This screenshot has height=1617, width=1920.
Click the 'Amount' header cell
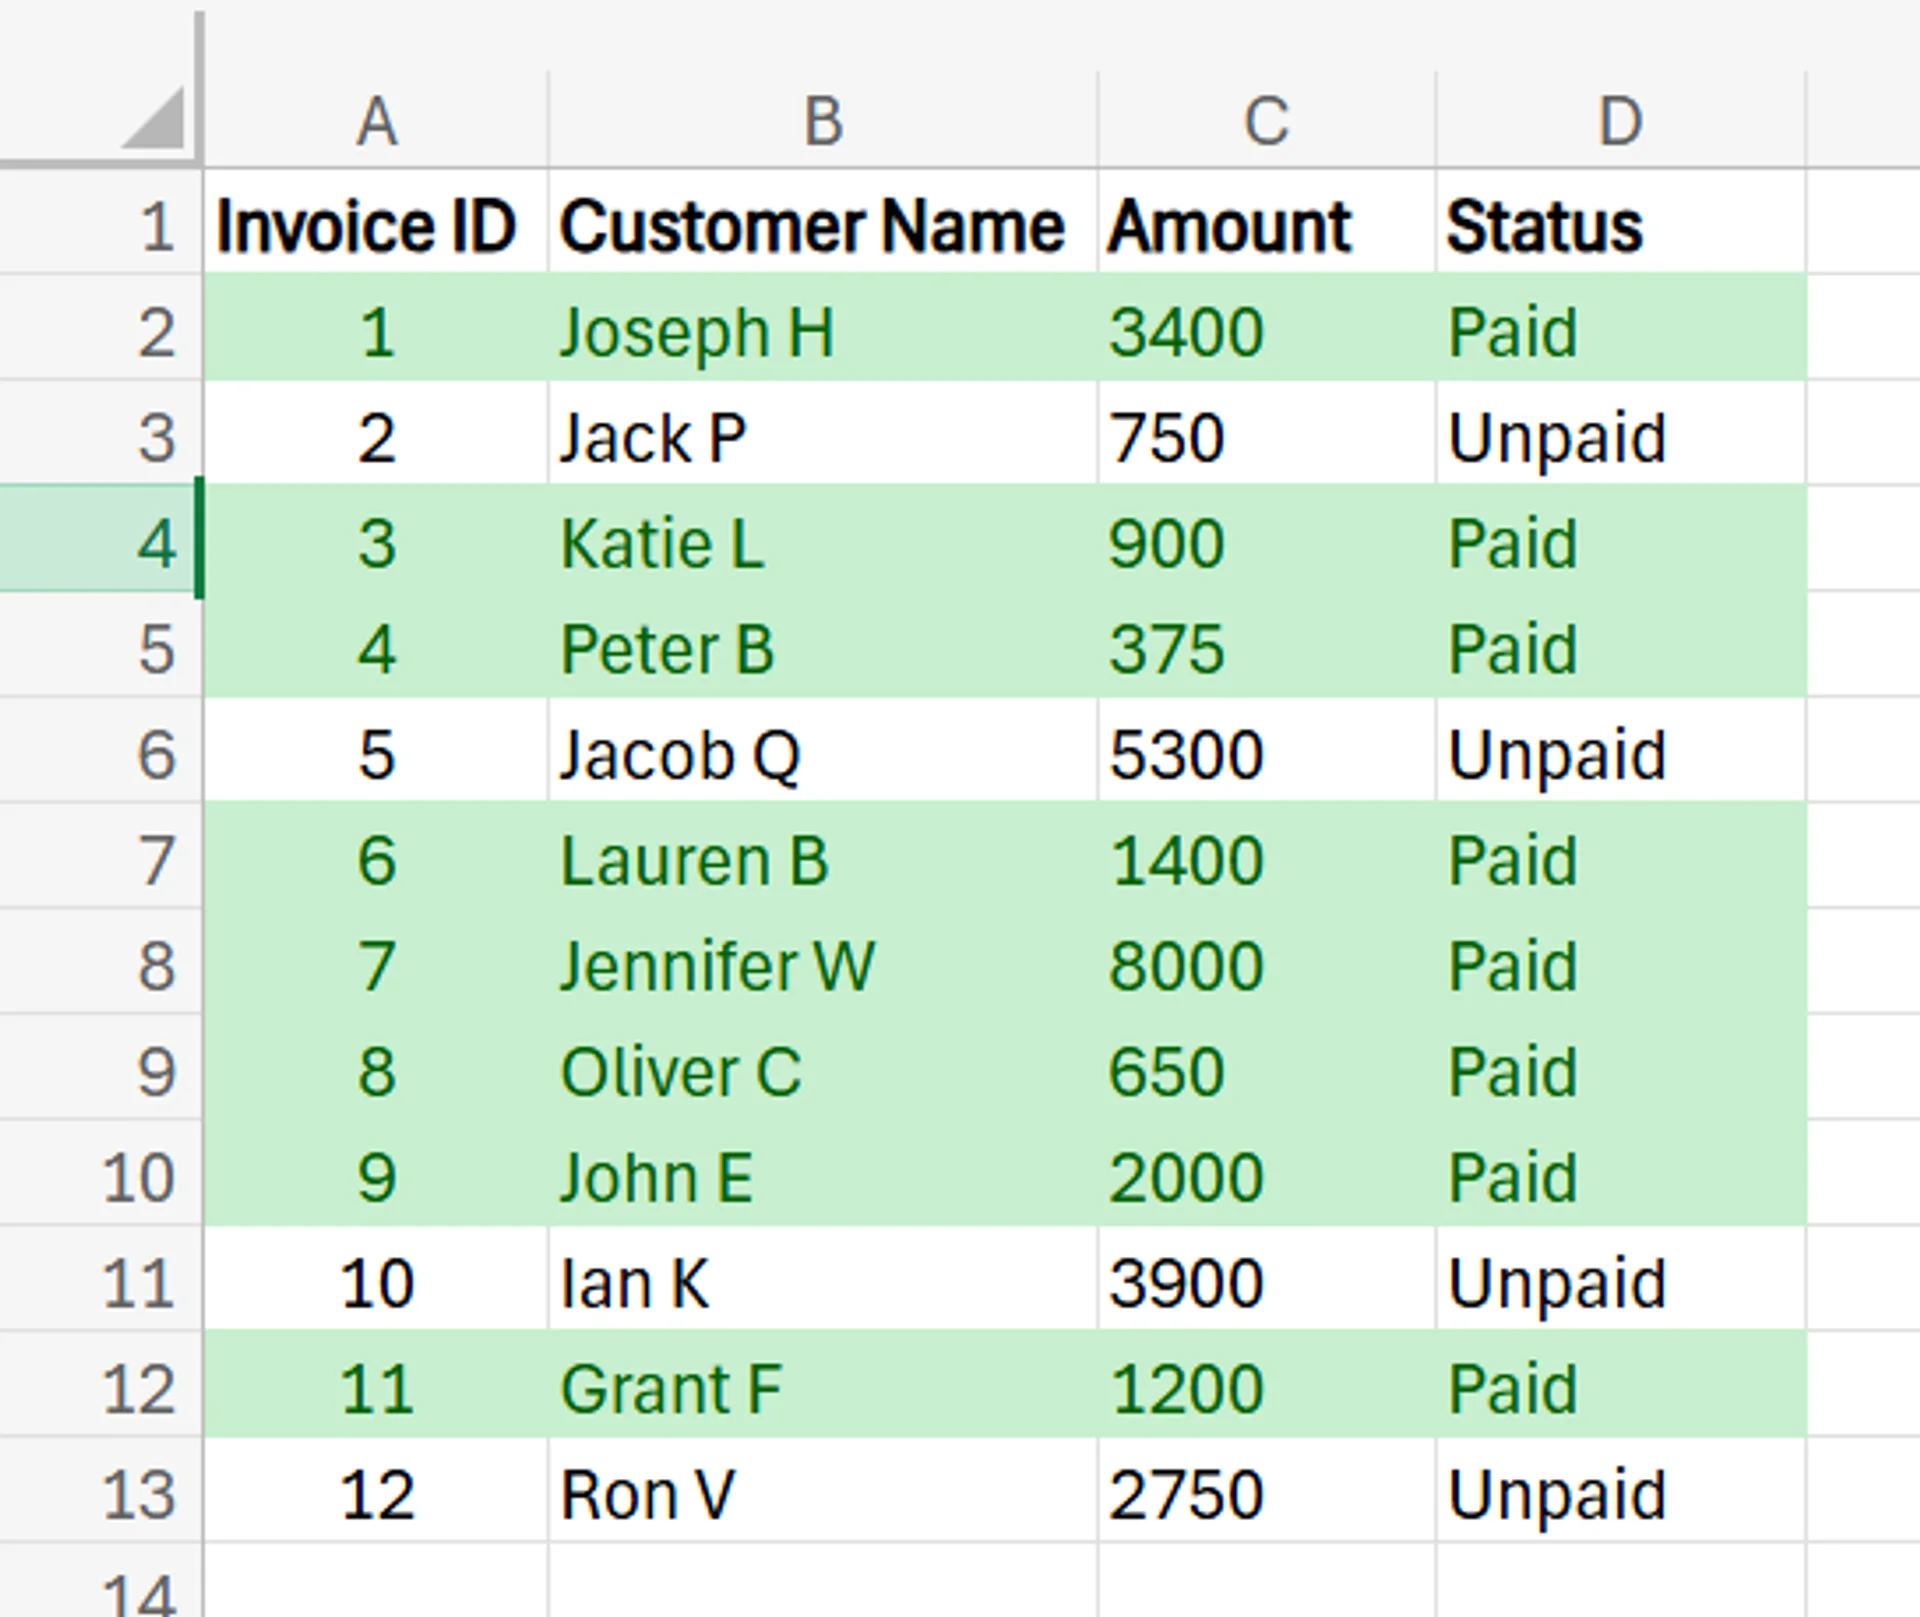coord(1266,222)
